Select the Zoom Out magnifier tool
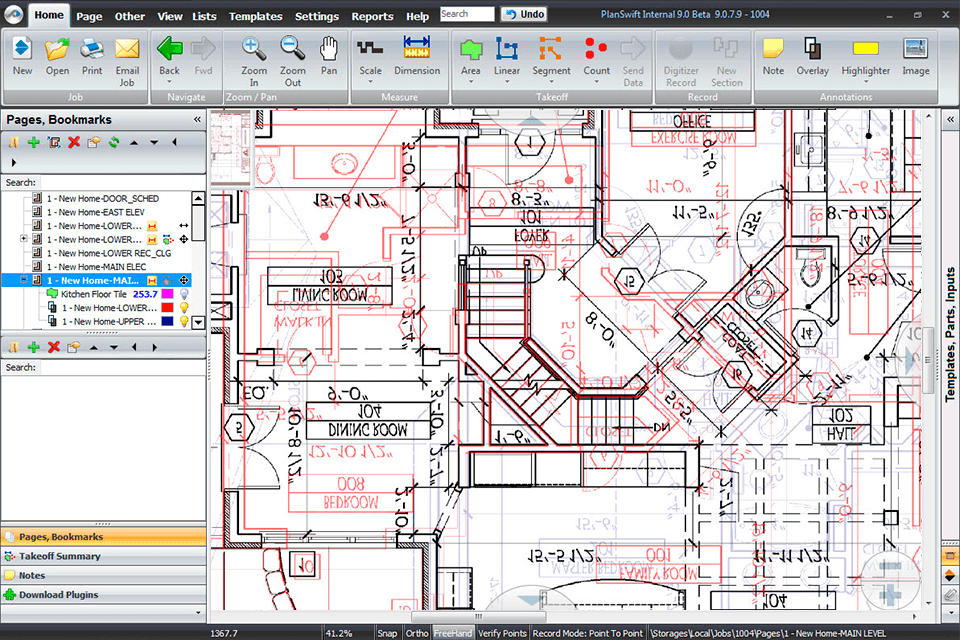This screenshot has width=960, height=640. click(293, 61)
